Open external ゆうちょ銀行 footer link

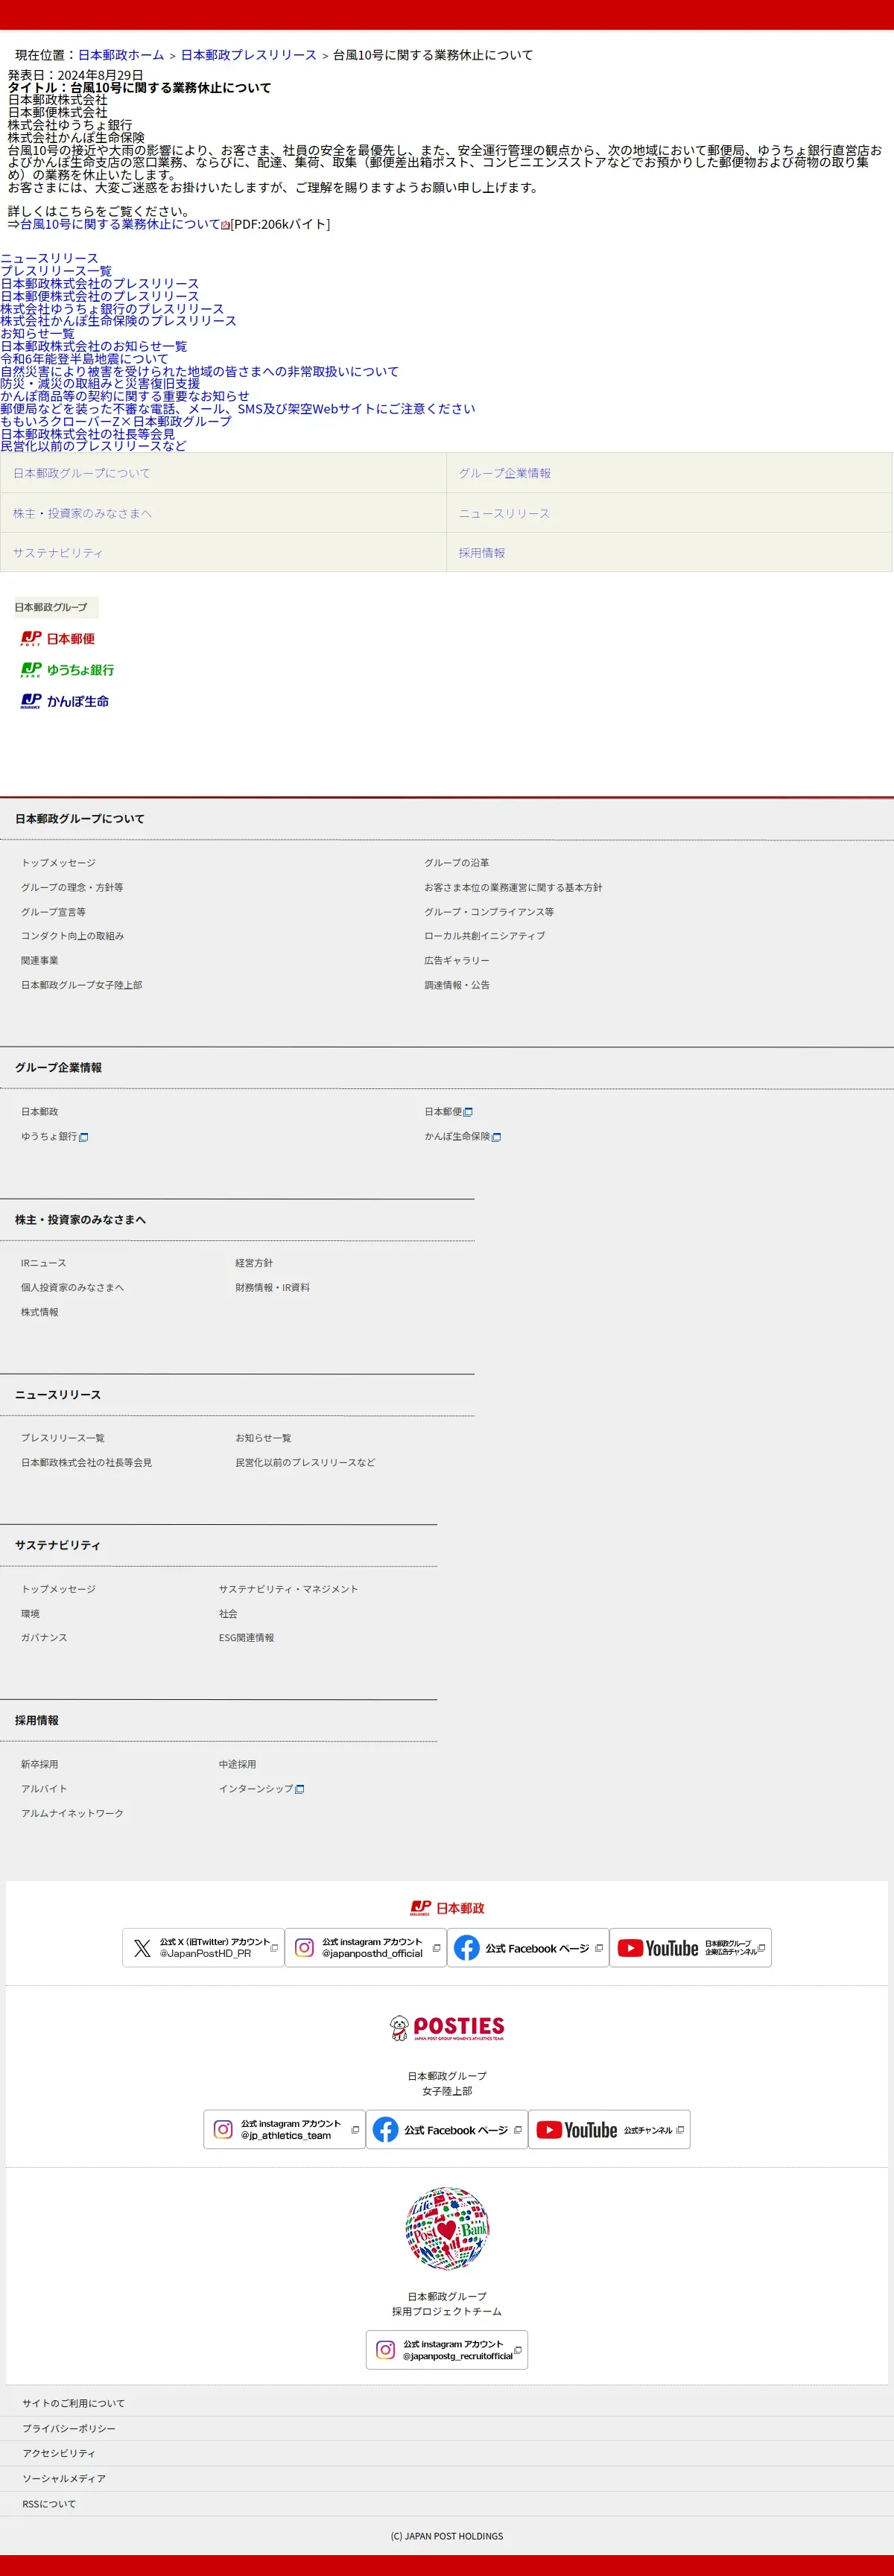click(55, 1136)
